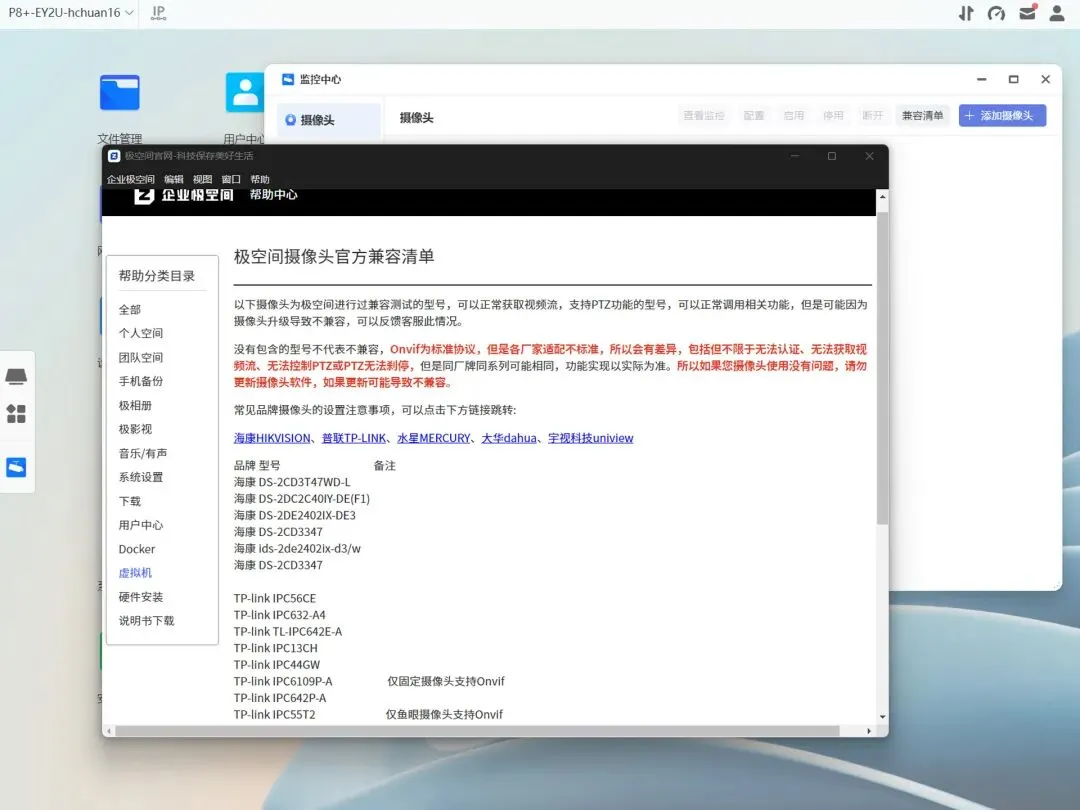Click the 企业极空间 logo in page header
1080x810 pixels.
click(x=184, y=196)
